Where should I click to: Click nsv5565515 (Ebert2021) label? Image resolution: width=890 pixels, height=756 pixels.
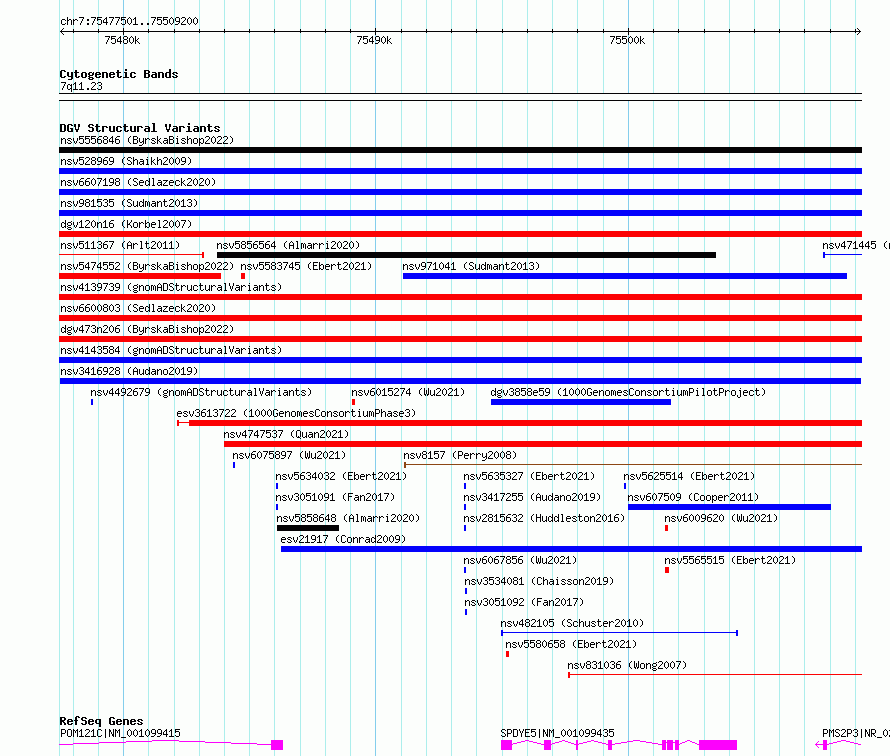point(730,560)
